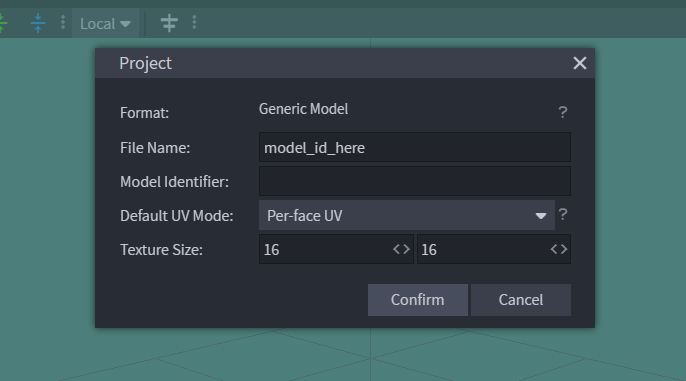Click the texture height slider arrows

click(559, 249)
